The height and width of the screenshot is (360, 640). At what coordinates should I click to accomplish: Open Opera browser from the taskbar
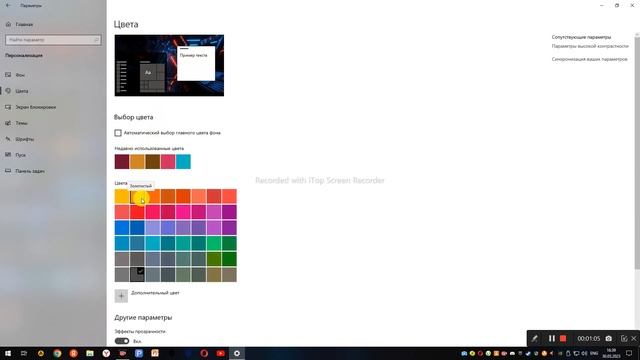(x=204, y=353)
